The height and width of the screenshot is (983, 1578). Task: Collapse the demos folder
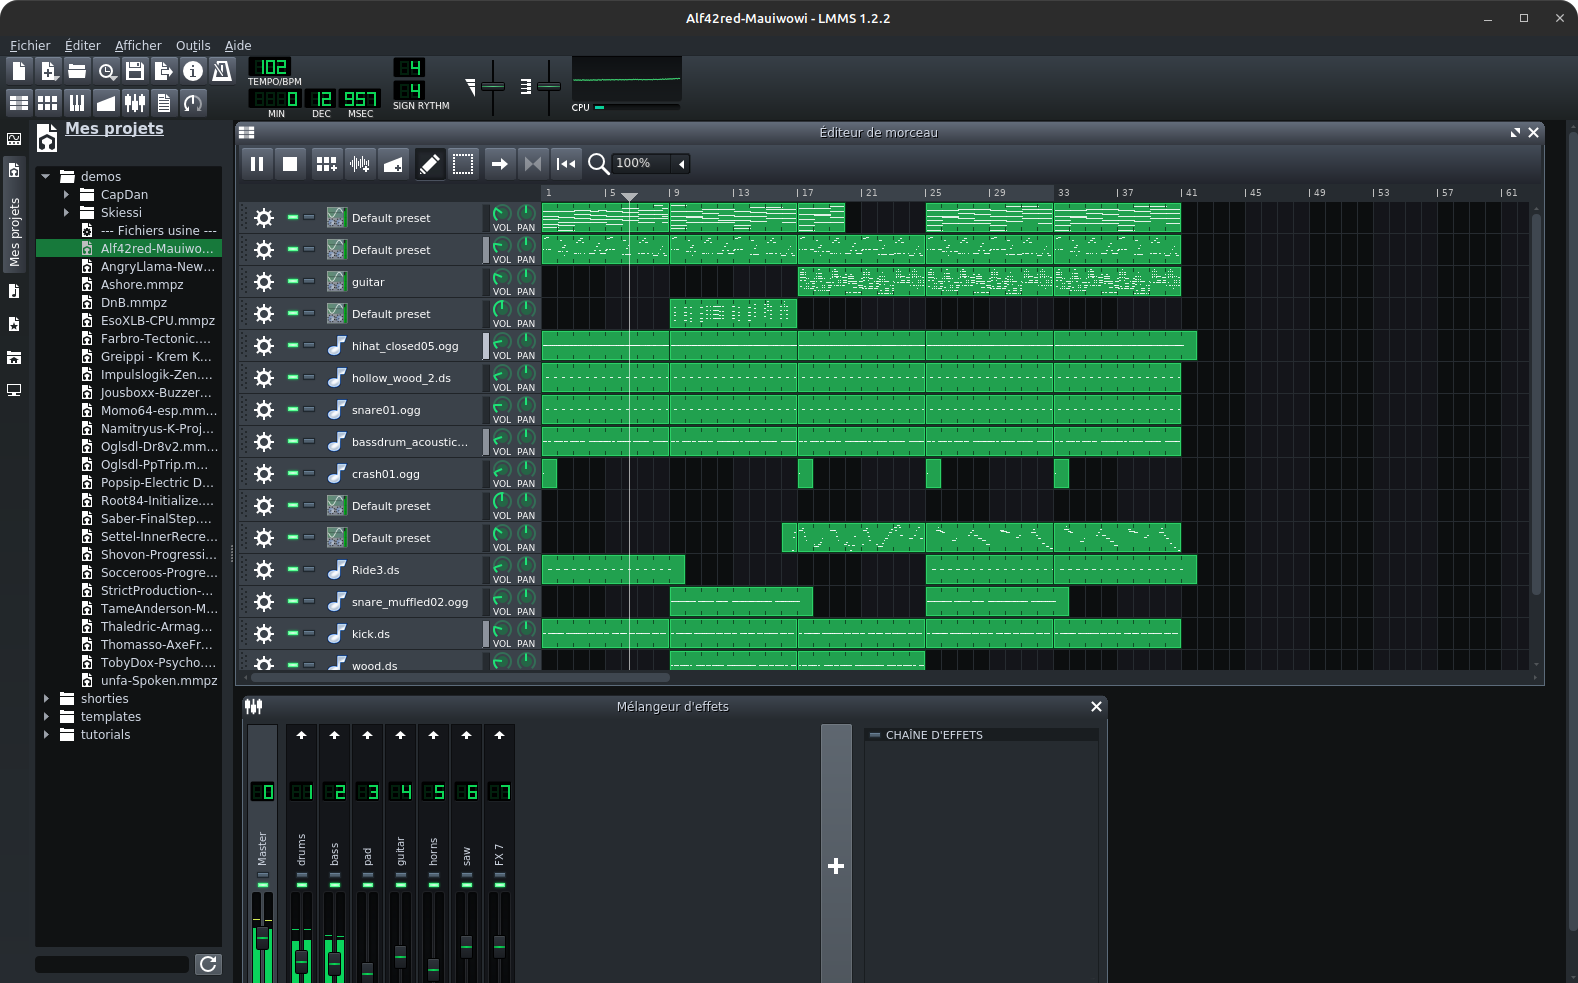click(46, 177)
